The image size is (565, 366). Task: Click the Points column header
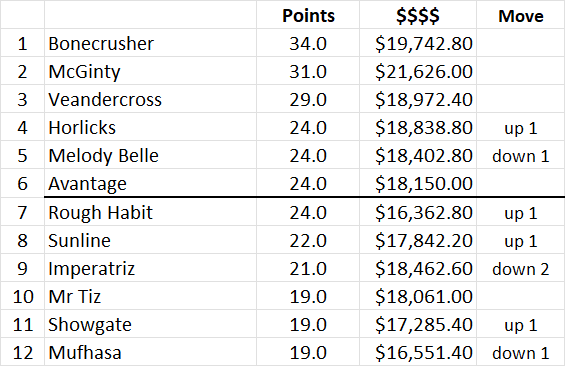tap(308, 15)
